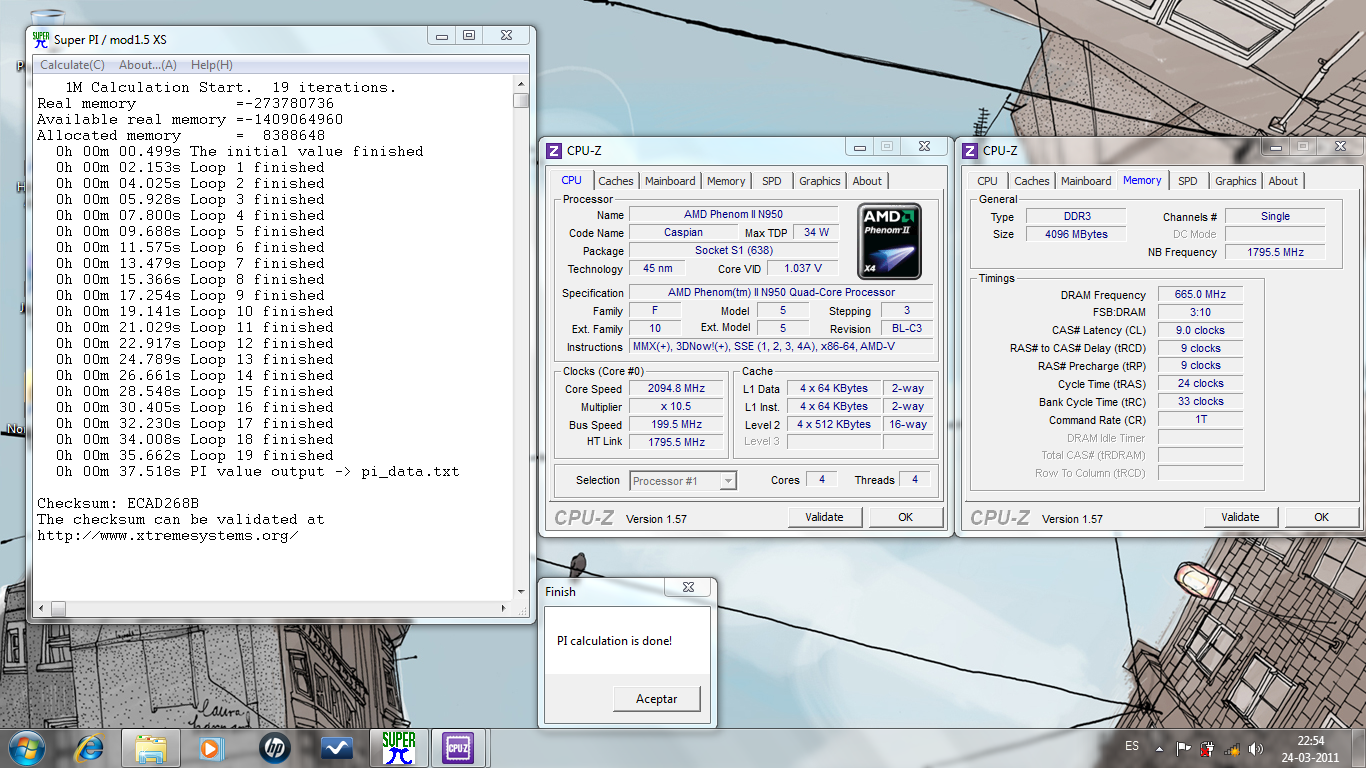
Task: Open SPD tab in left CPU-Z window
Action: (772, 181)
